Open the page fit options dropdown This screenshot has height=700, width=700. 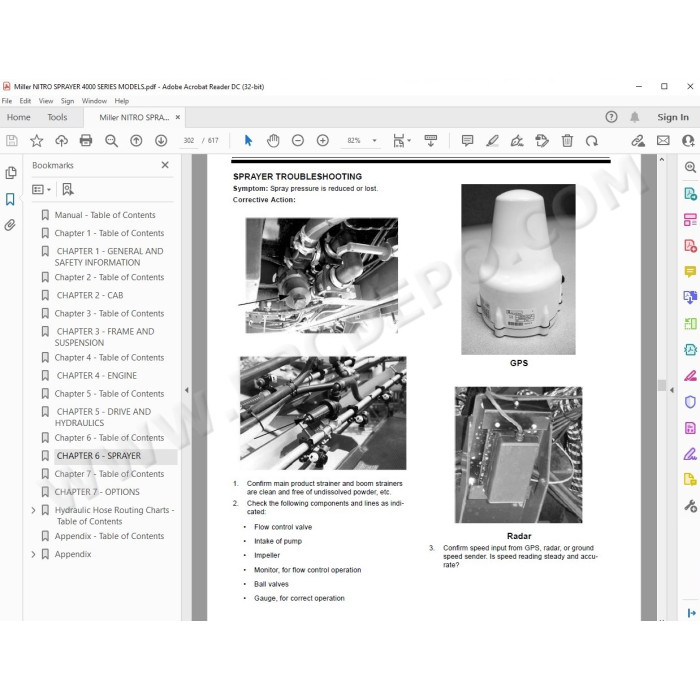(x=402, y=141)
